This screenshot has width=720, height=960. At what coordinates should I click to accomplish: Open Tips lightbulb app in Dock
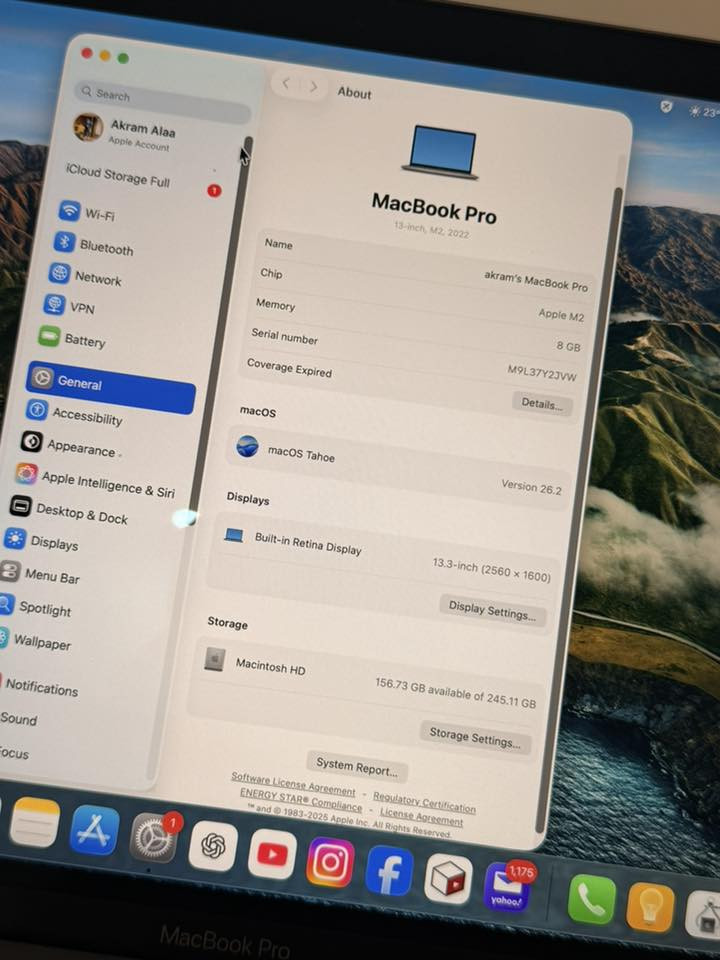coord(650,907)
